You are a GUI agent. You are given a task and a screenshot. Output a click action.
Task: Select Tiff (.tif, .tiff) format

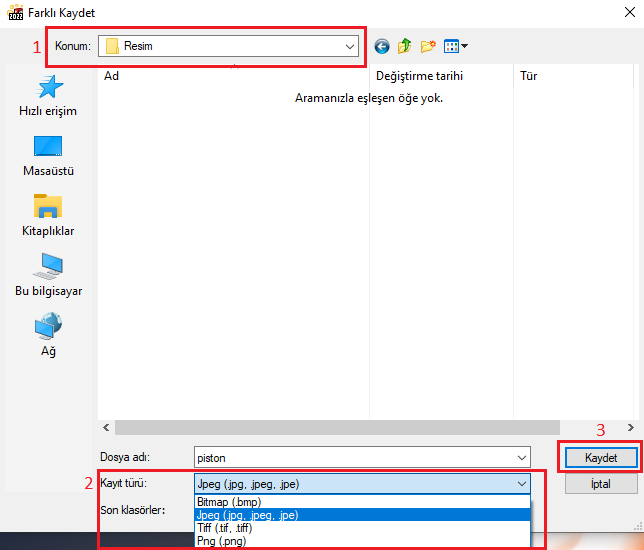point(224,528)
